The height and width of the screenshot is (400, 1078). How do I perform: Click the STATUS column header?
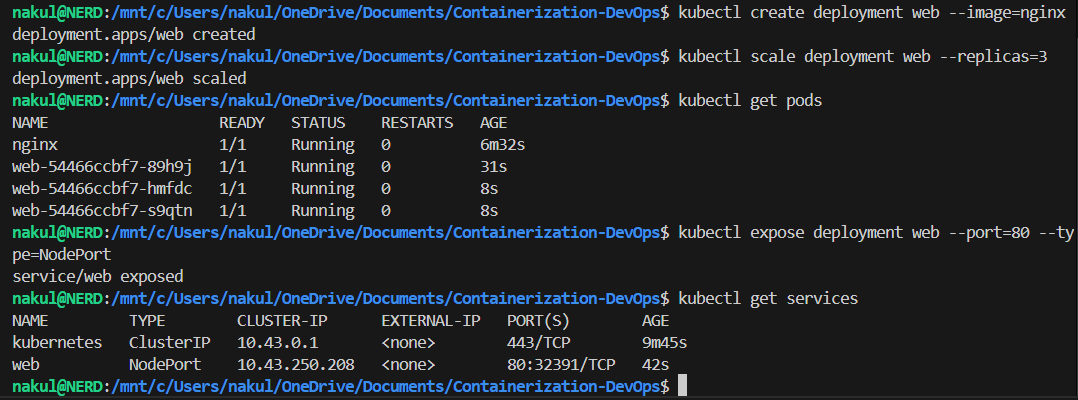point(318,123)
